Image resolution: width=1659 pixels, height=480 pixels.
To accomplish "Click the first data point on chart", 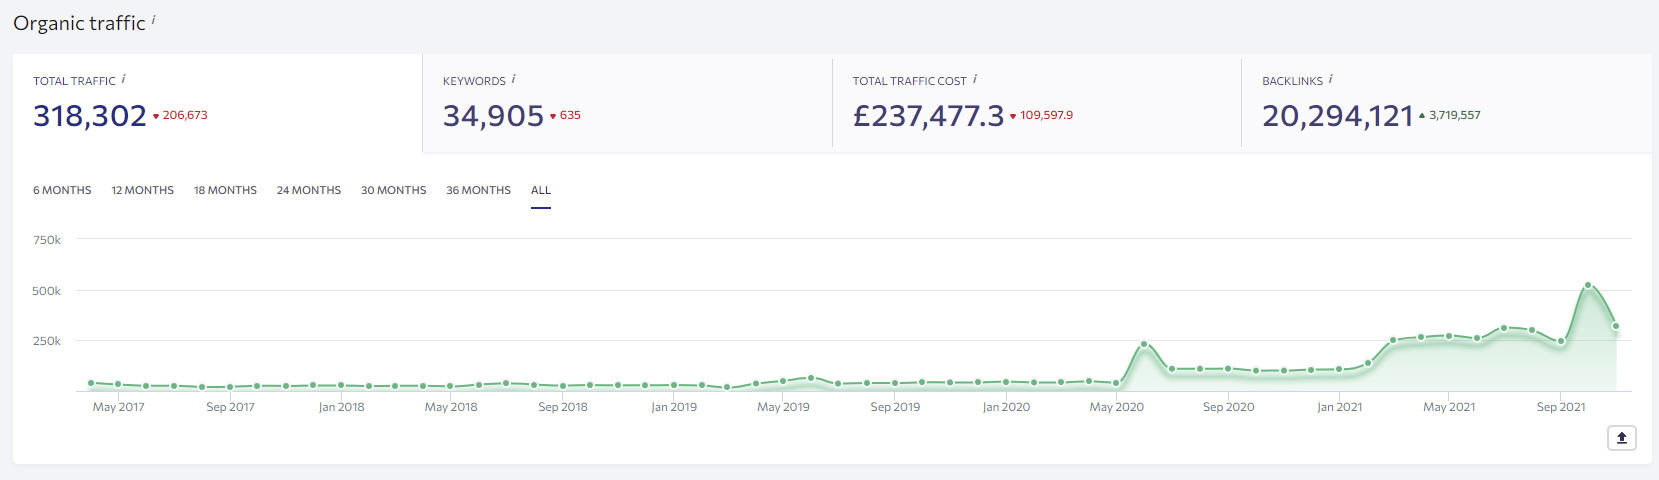I will coord(91,383).
